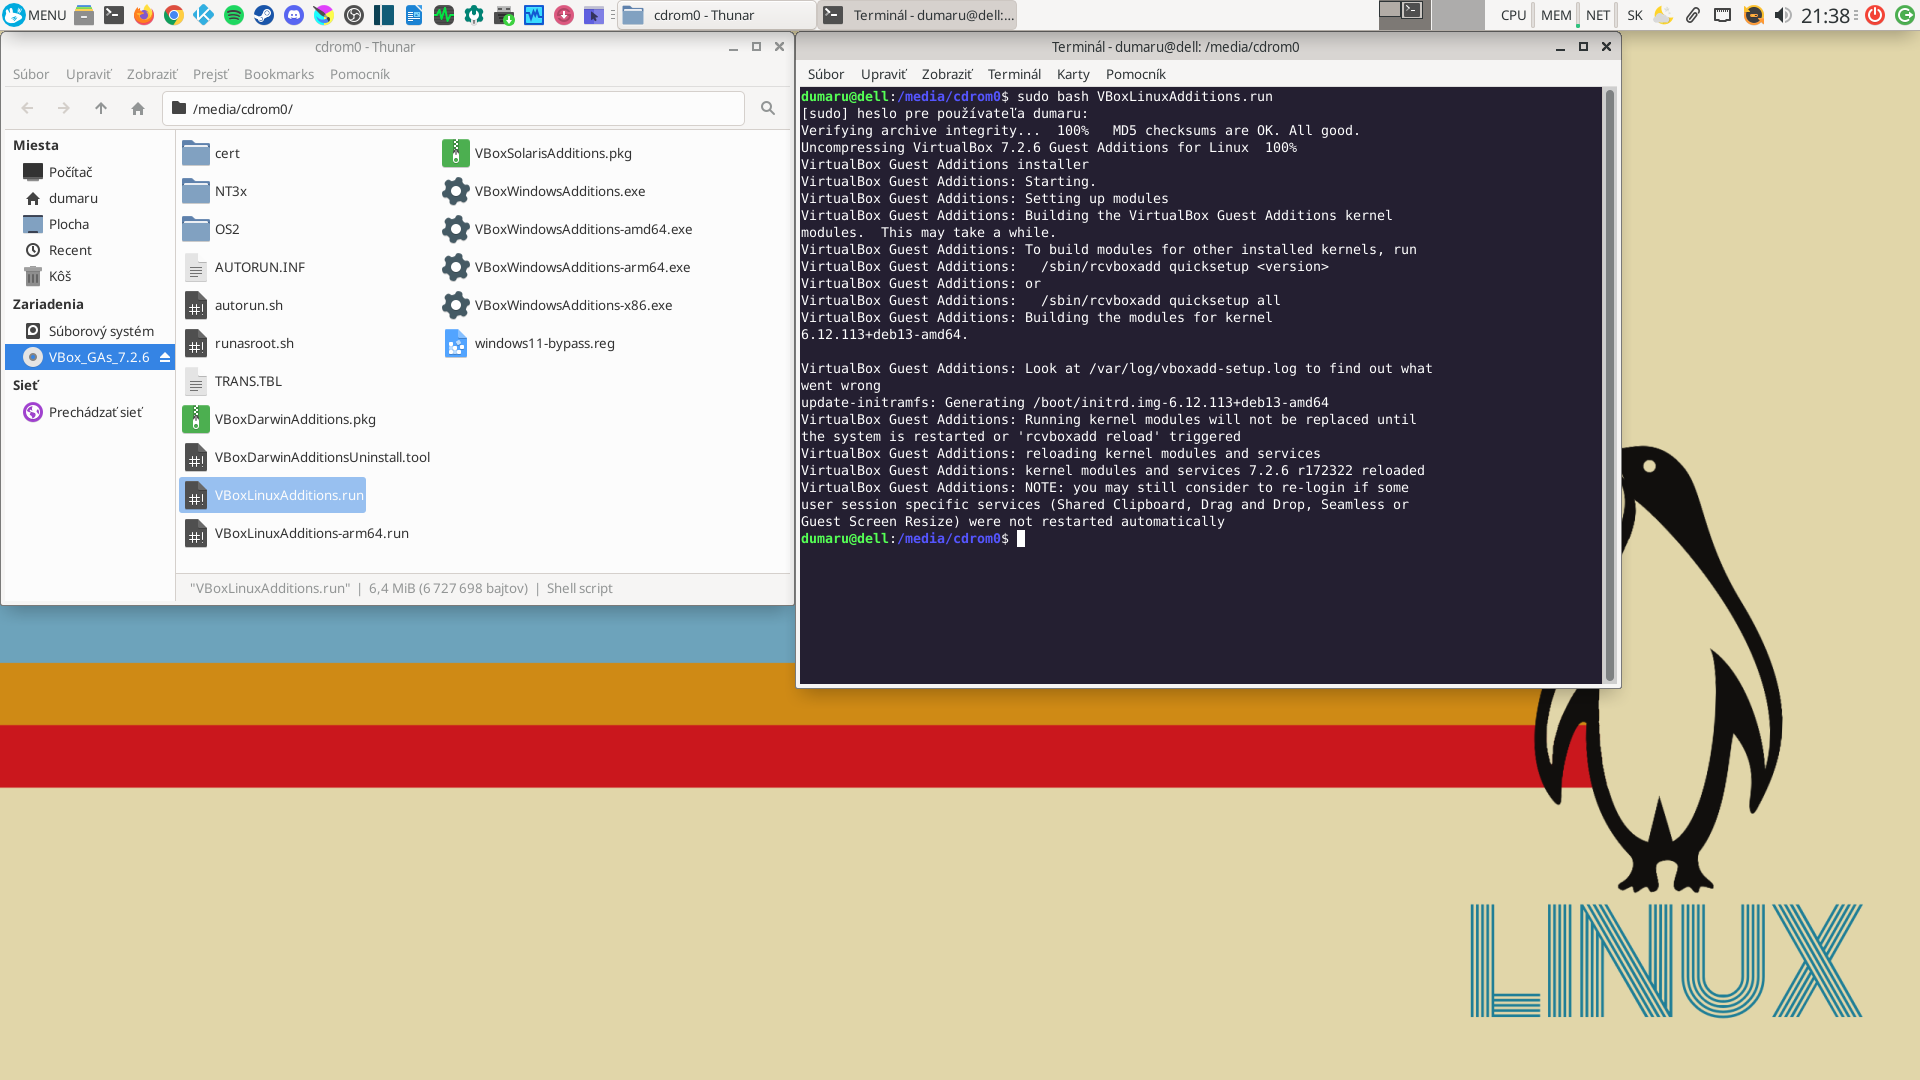Eject the VBox_GAs_7.2.6 disc
This screenshot has width=1920, height=1080.
[x=165, y=357]
